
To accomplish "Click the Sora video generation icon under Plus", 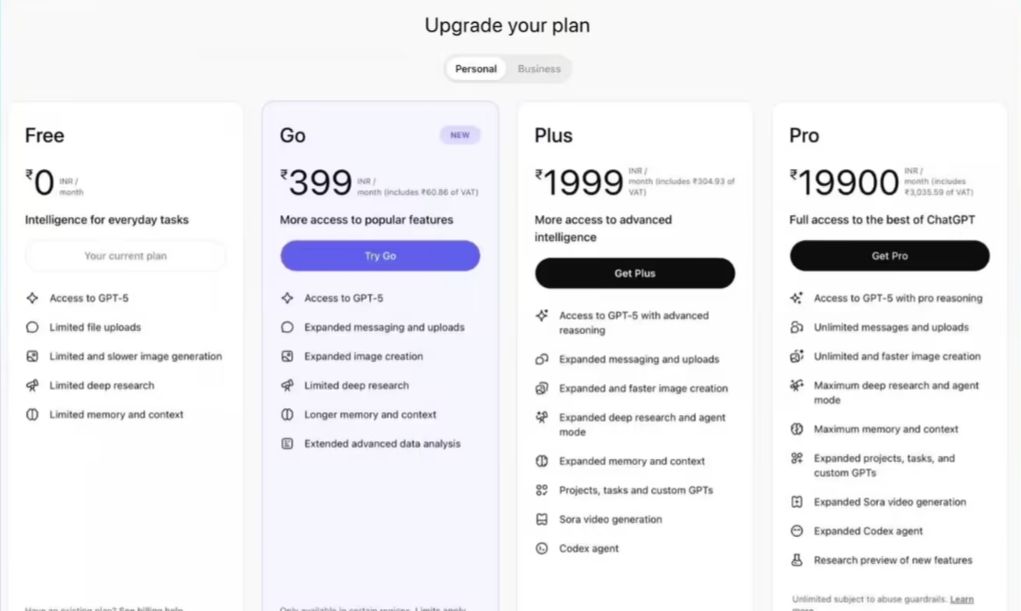I will 542,519.
